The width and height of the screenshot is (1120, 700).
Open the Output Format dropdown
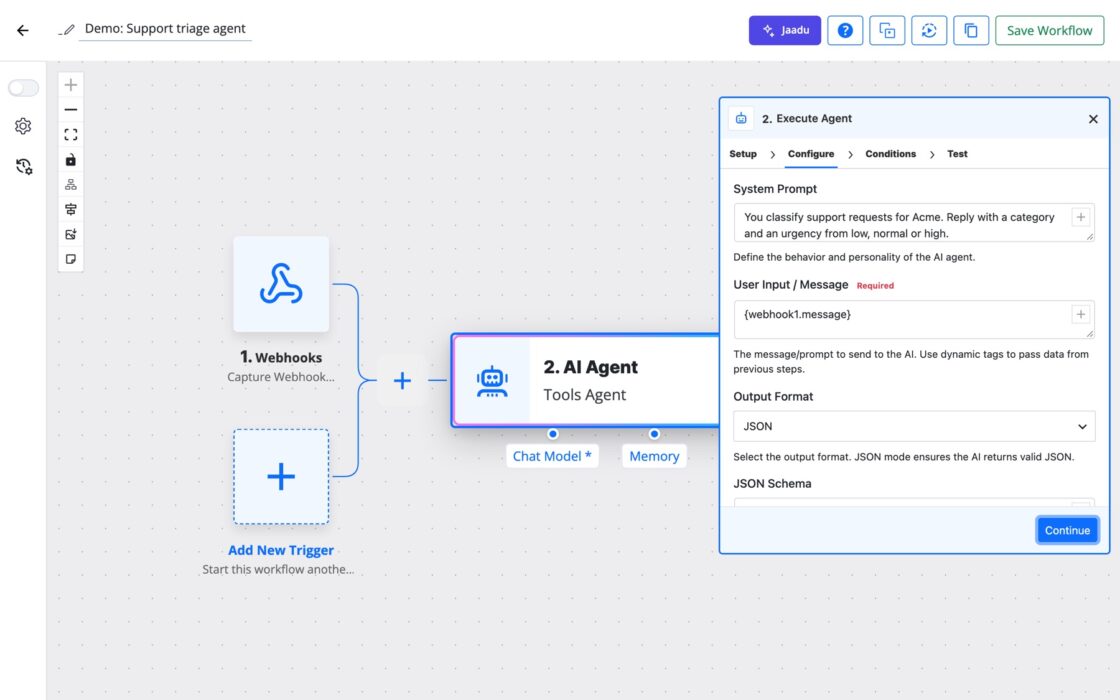click(914, 426)
